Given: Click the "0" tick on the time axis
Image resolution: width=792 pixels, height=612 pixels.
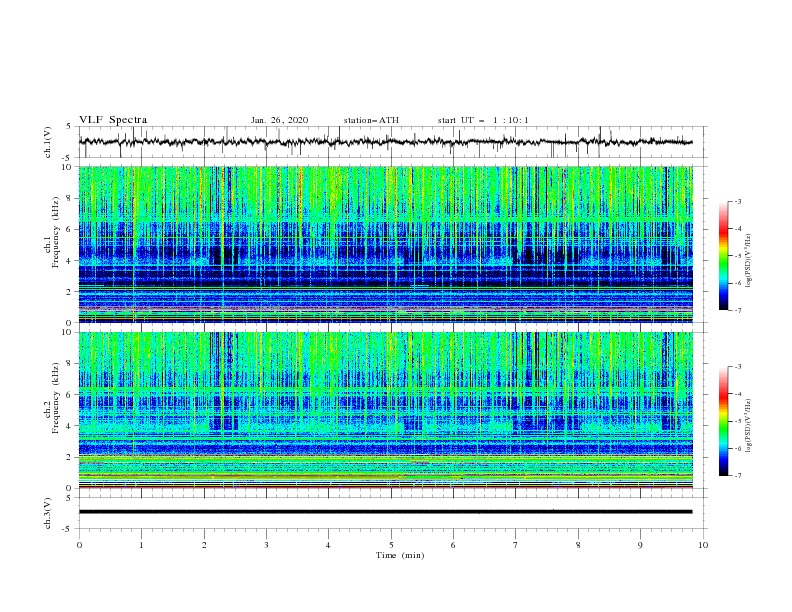Looking at the screenshot, I should tap(79, 545).
